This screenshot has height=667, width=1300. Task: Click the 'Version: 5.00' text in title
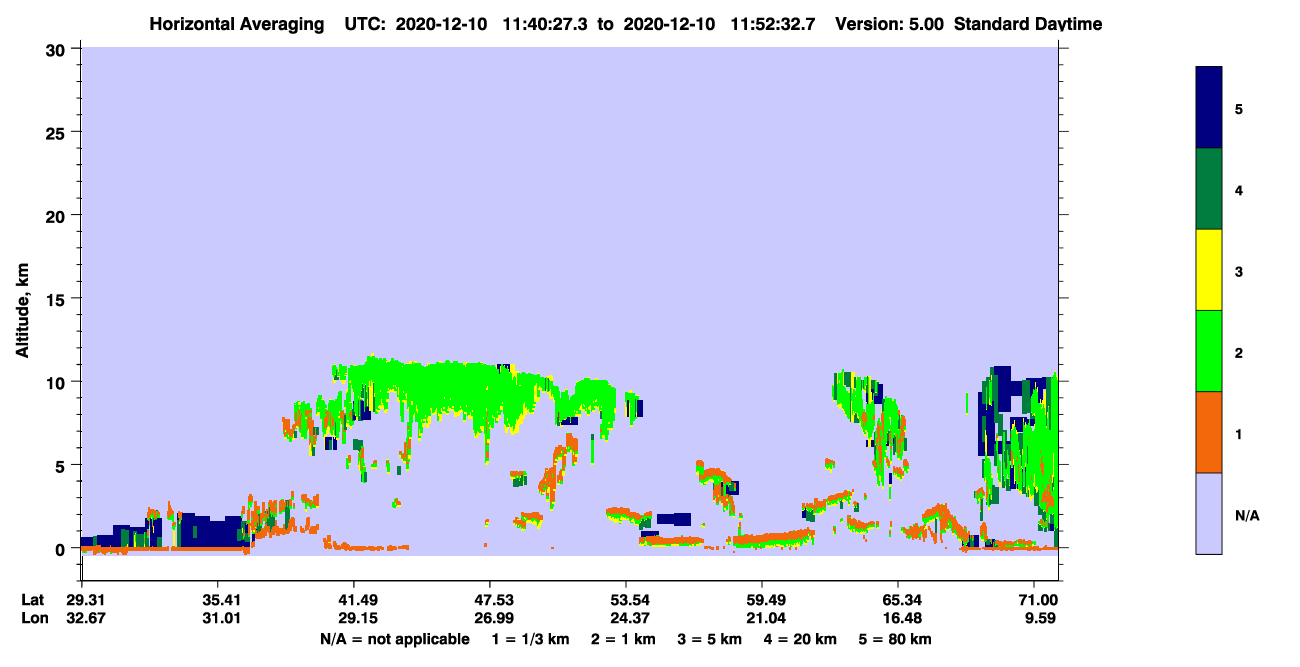click(889, 24)
